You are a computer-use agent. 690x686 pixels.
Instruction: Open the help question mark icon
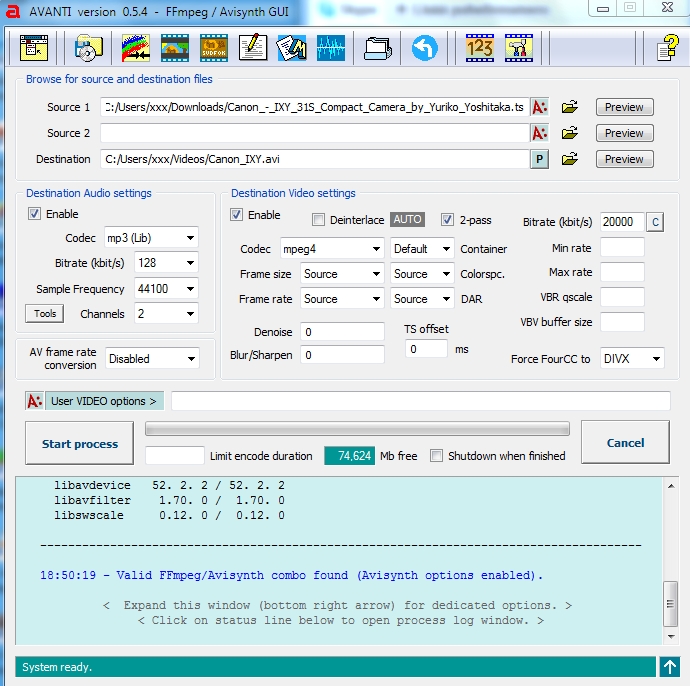coord(667,47)
